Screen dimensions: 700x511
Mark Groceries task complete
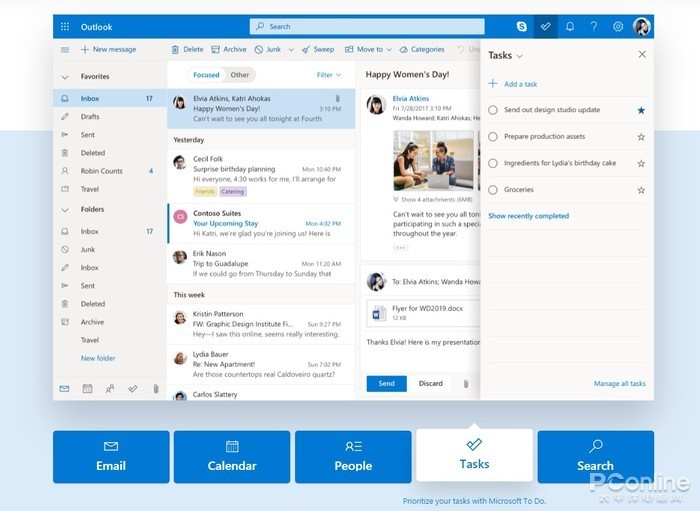(x=493, y=190)
